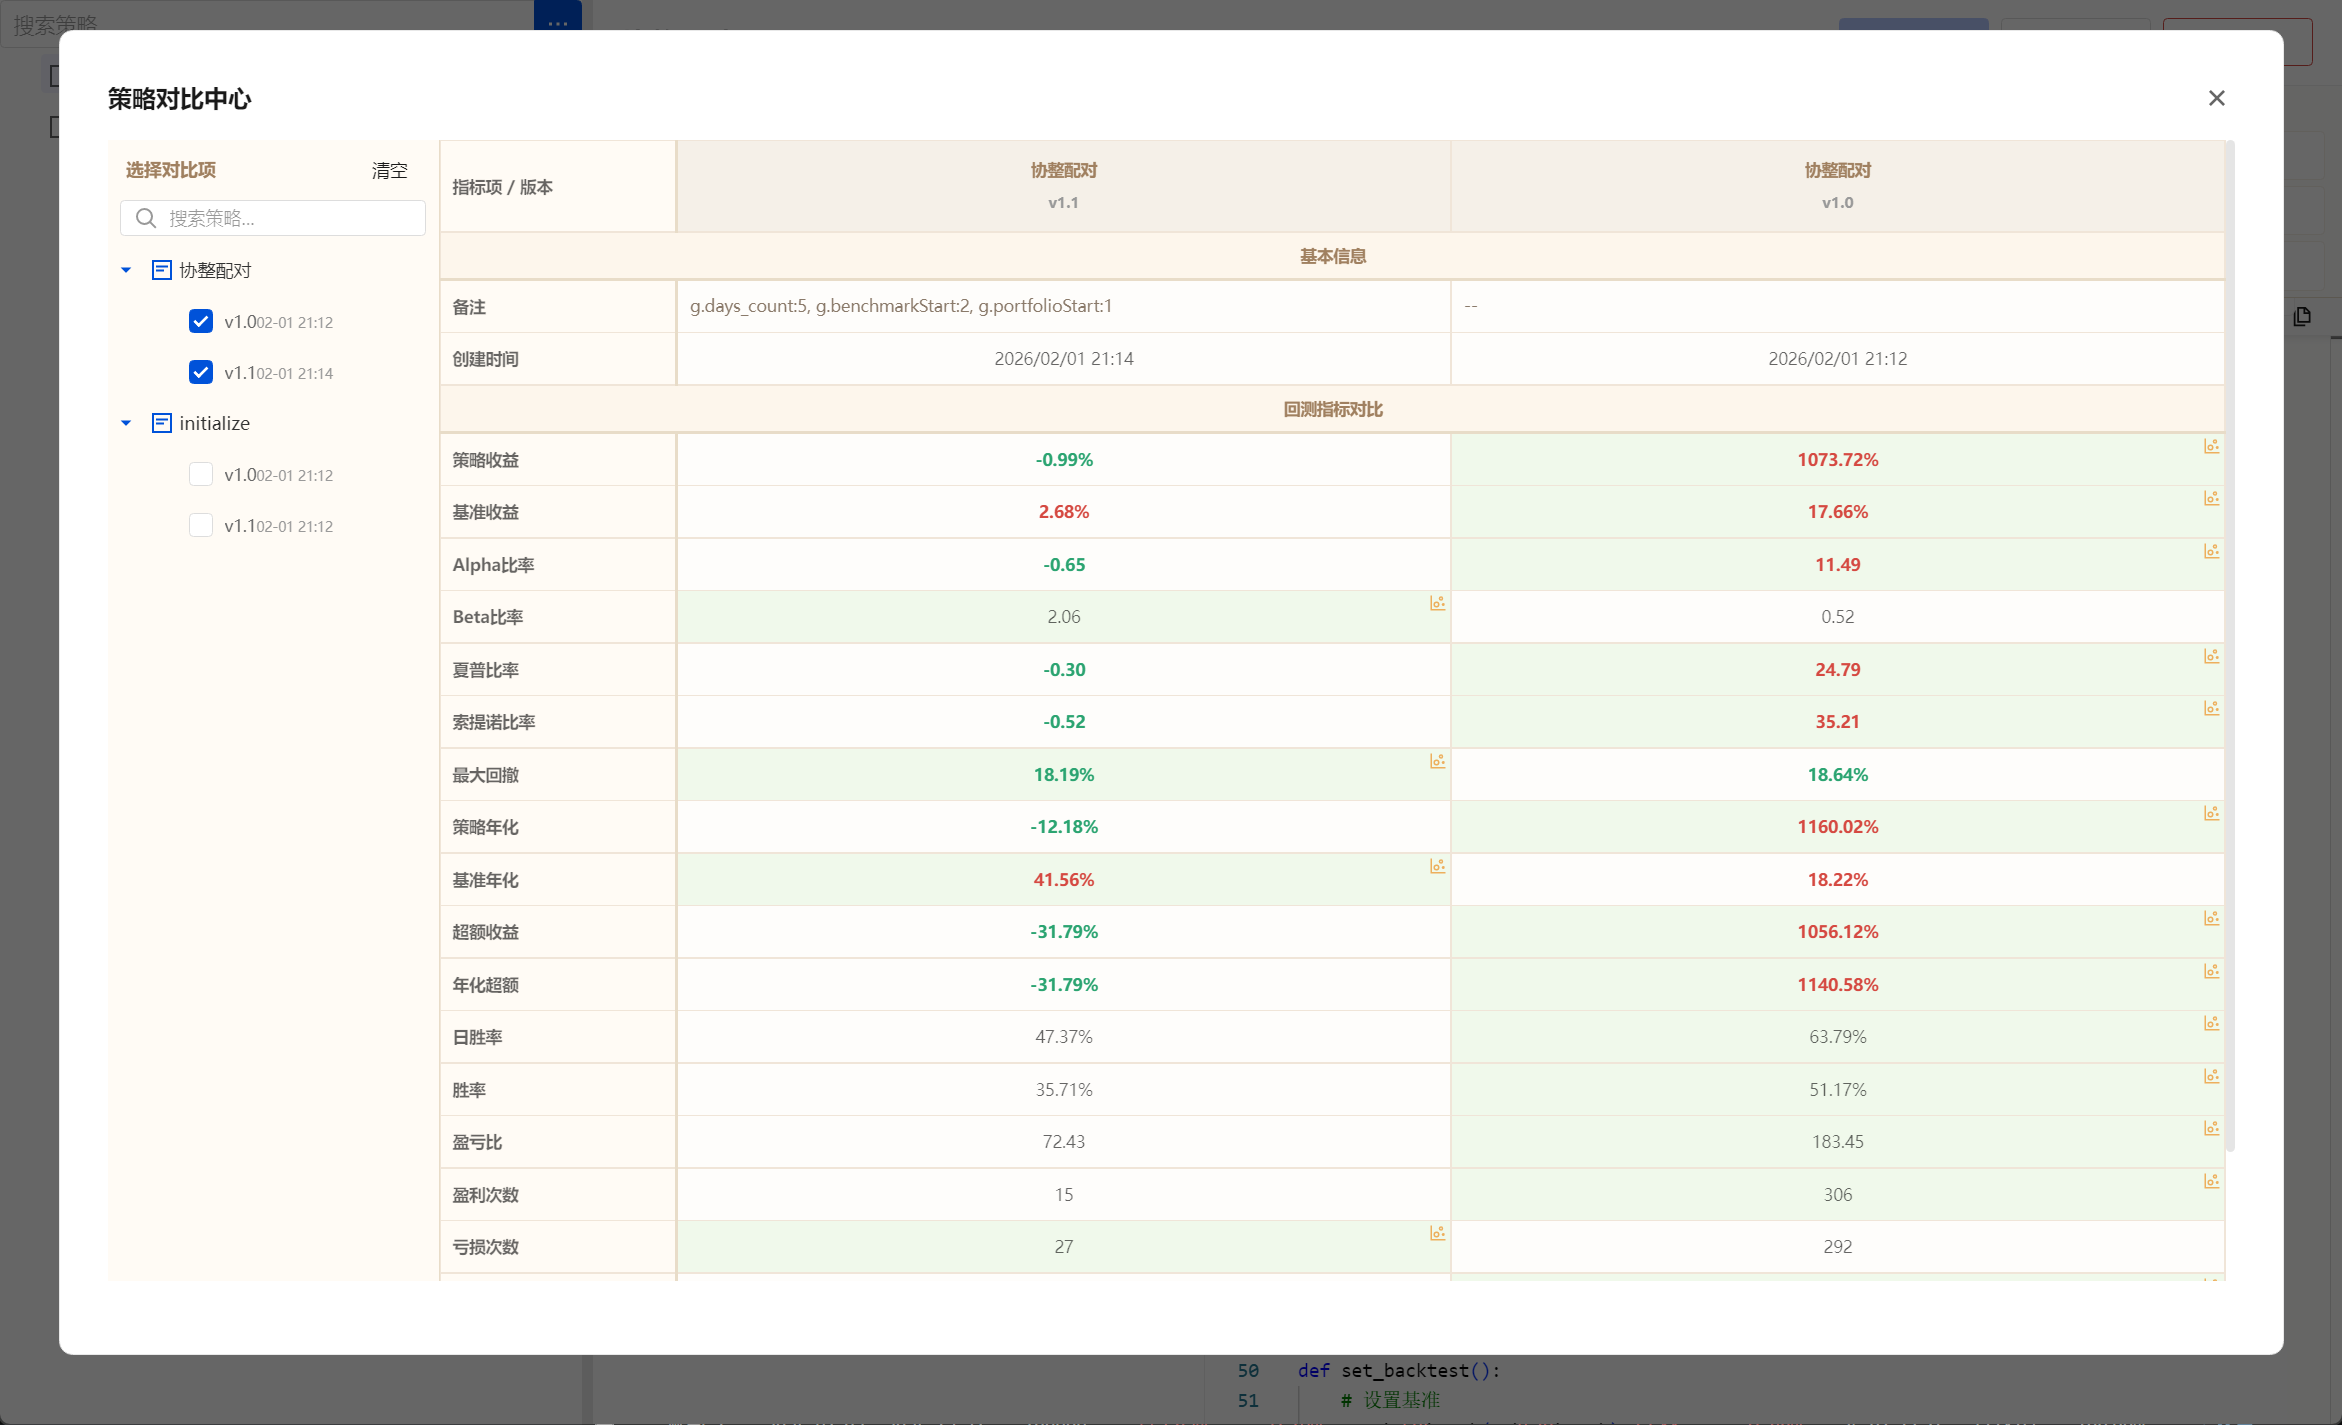
Task: Close the 策略对比中心 dialog
Action: click(2216, 98)
